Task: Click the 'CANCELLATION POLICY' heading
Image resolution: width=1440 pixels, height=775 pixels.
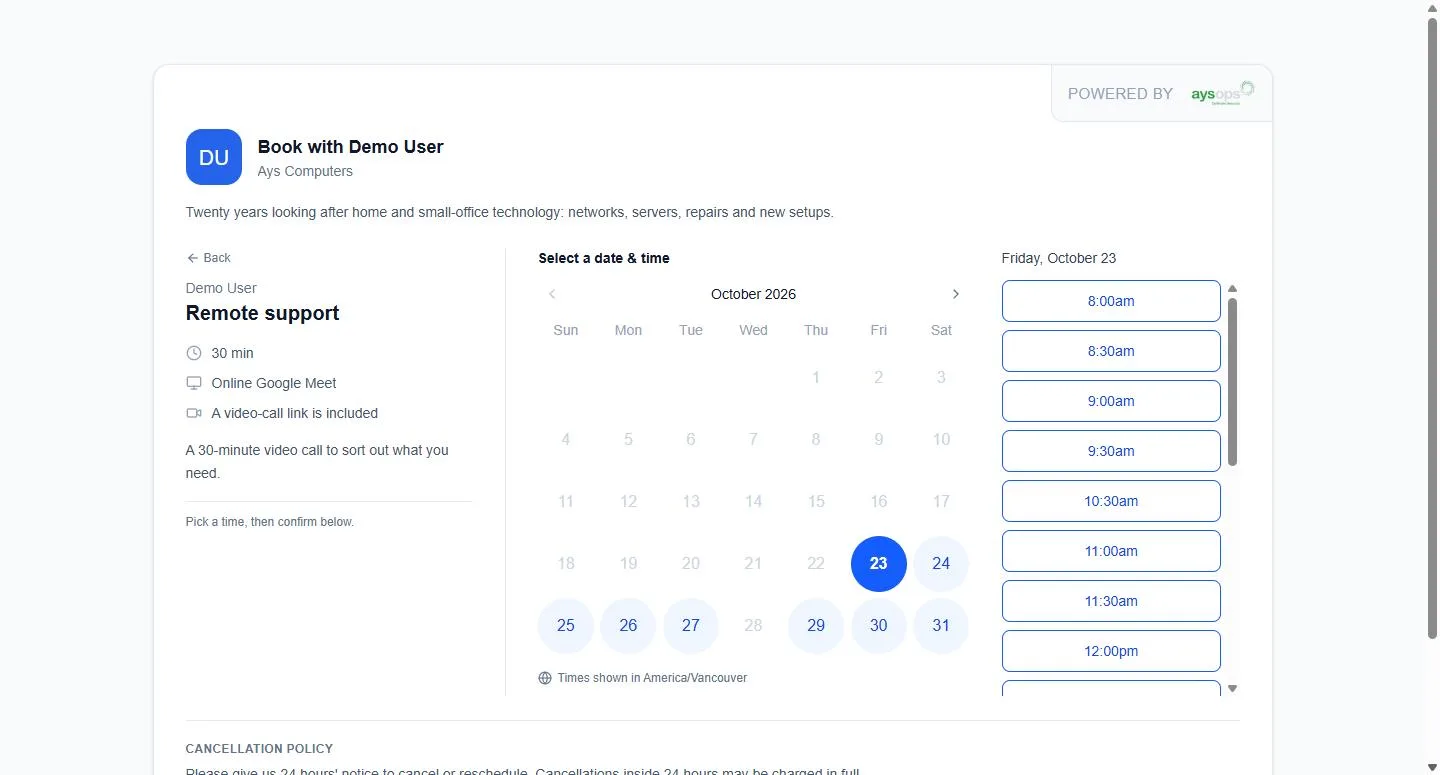Action: [259, 749]
